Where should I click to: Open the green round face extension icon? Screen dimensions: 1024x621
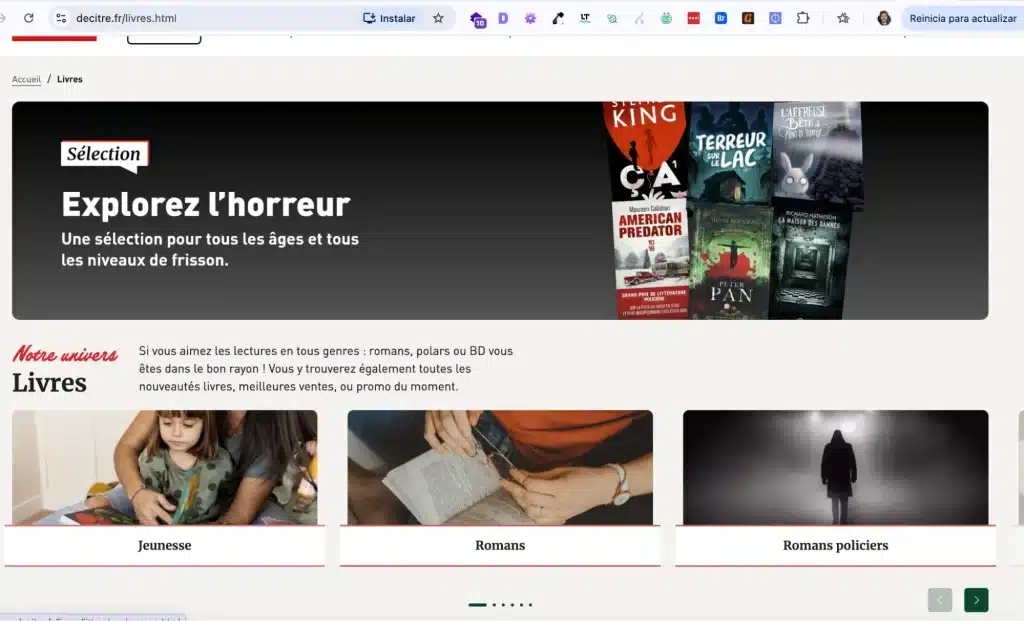coord(666,18)
